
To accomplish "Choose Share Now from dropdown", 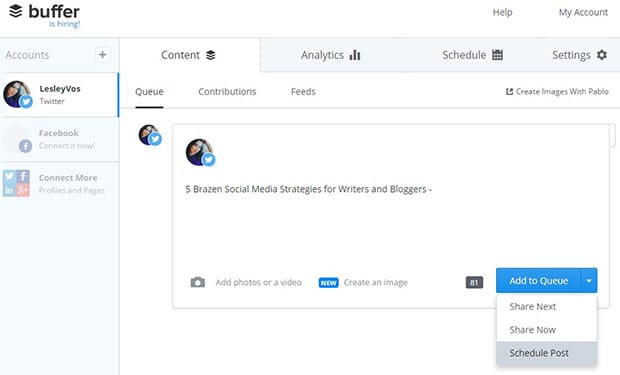I will pyautogui.click(x=546, y=330).
